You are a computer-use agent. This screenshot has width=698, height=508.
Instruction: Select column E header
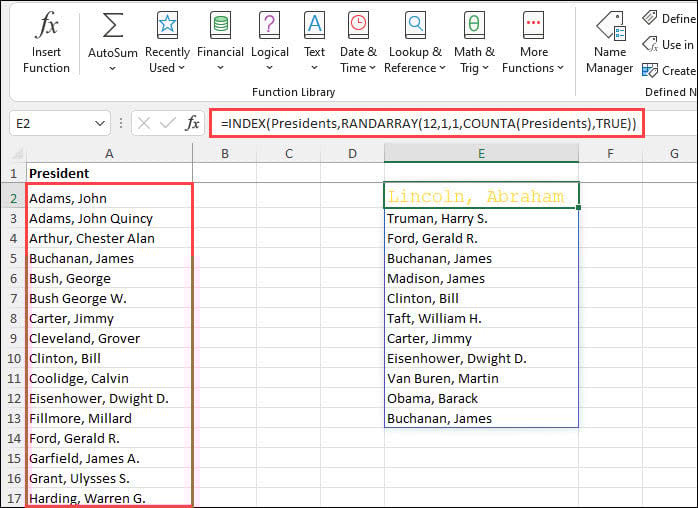pyautogui.click(x=481, y=154)
